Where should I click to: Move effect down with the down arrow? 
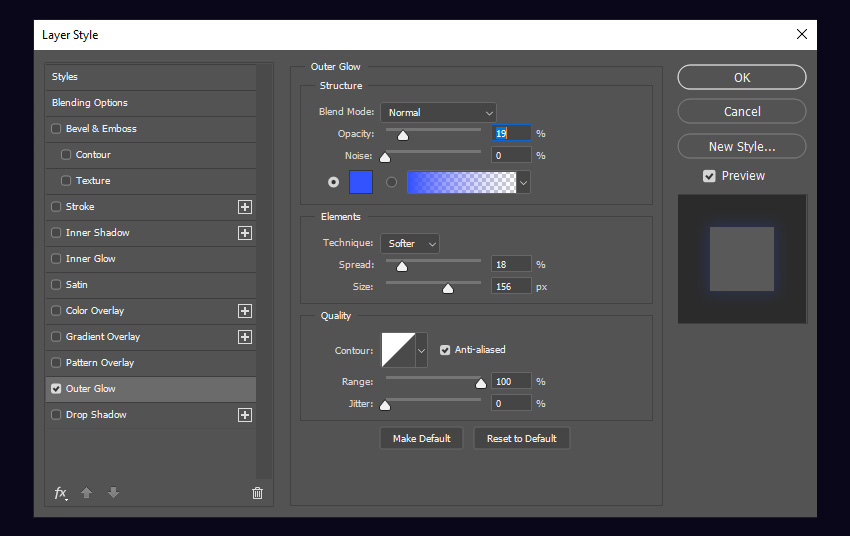113,492
